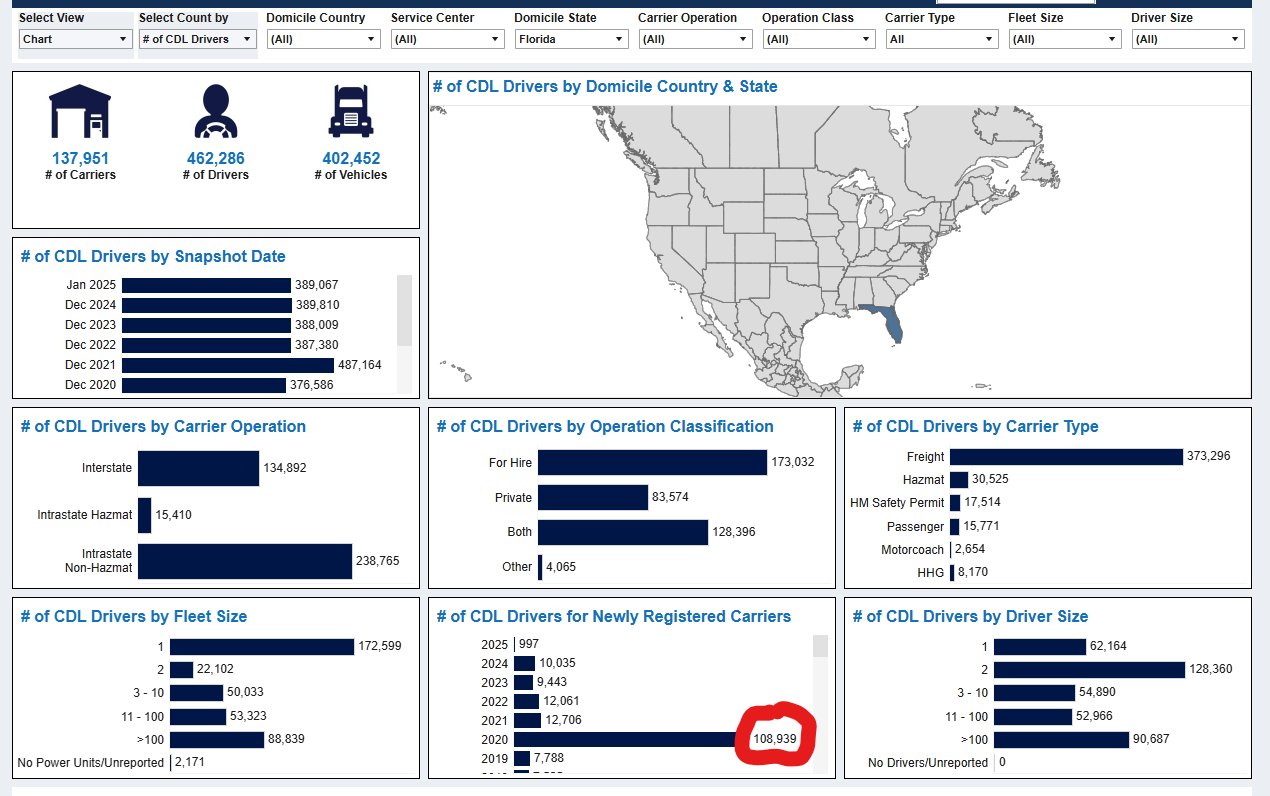
Task: Click the vehicles truck icon
Action: pos(350,111)
